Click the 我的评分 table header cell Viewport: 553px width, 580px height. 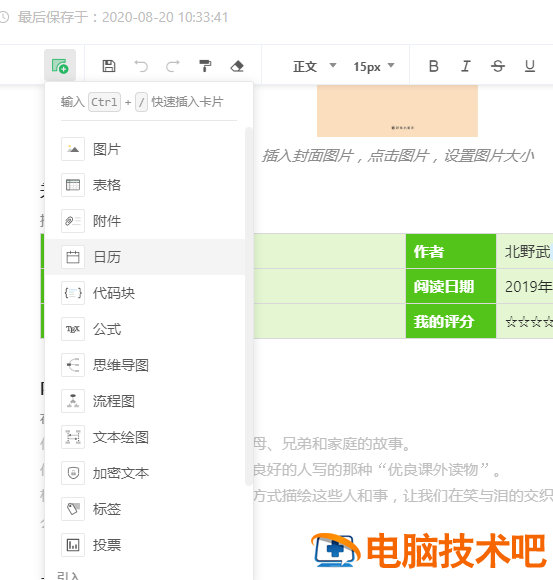click(451, 321)
